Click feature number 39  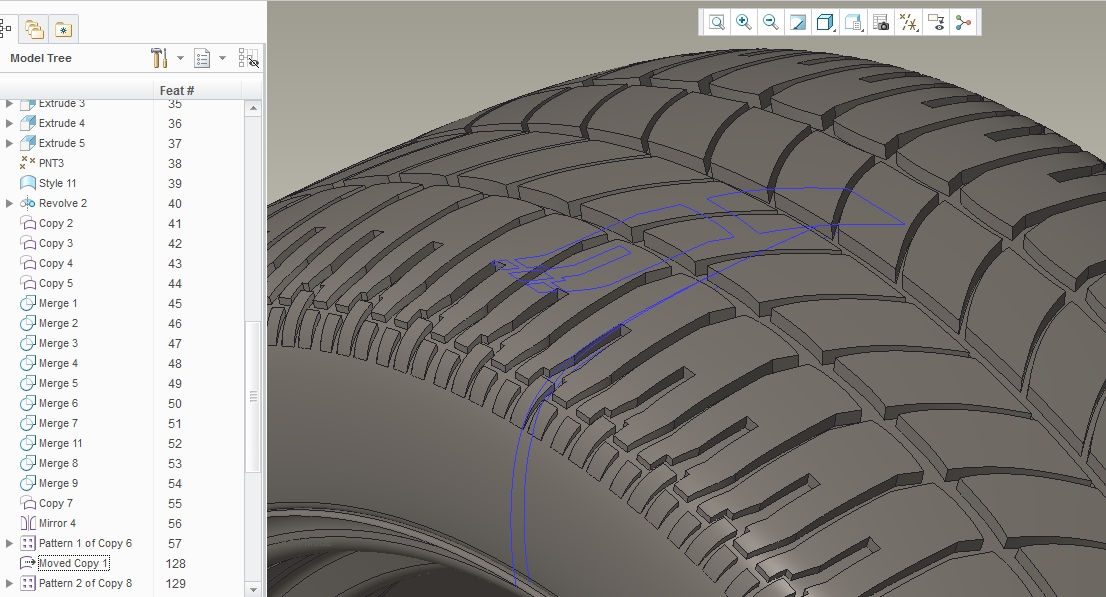[x=175, y=183]
